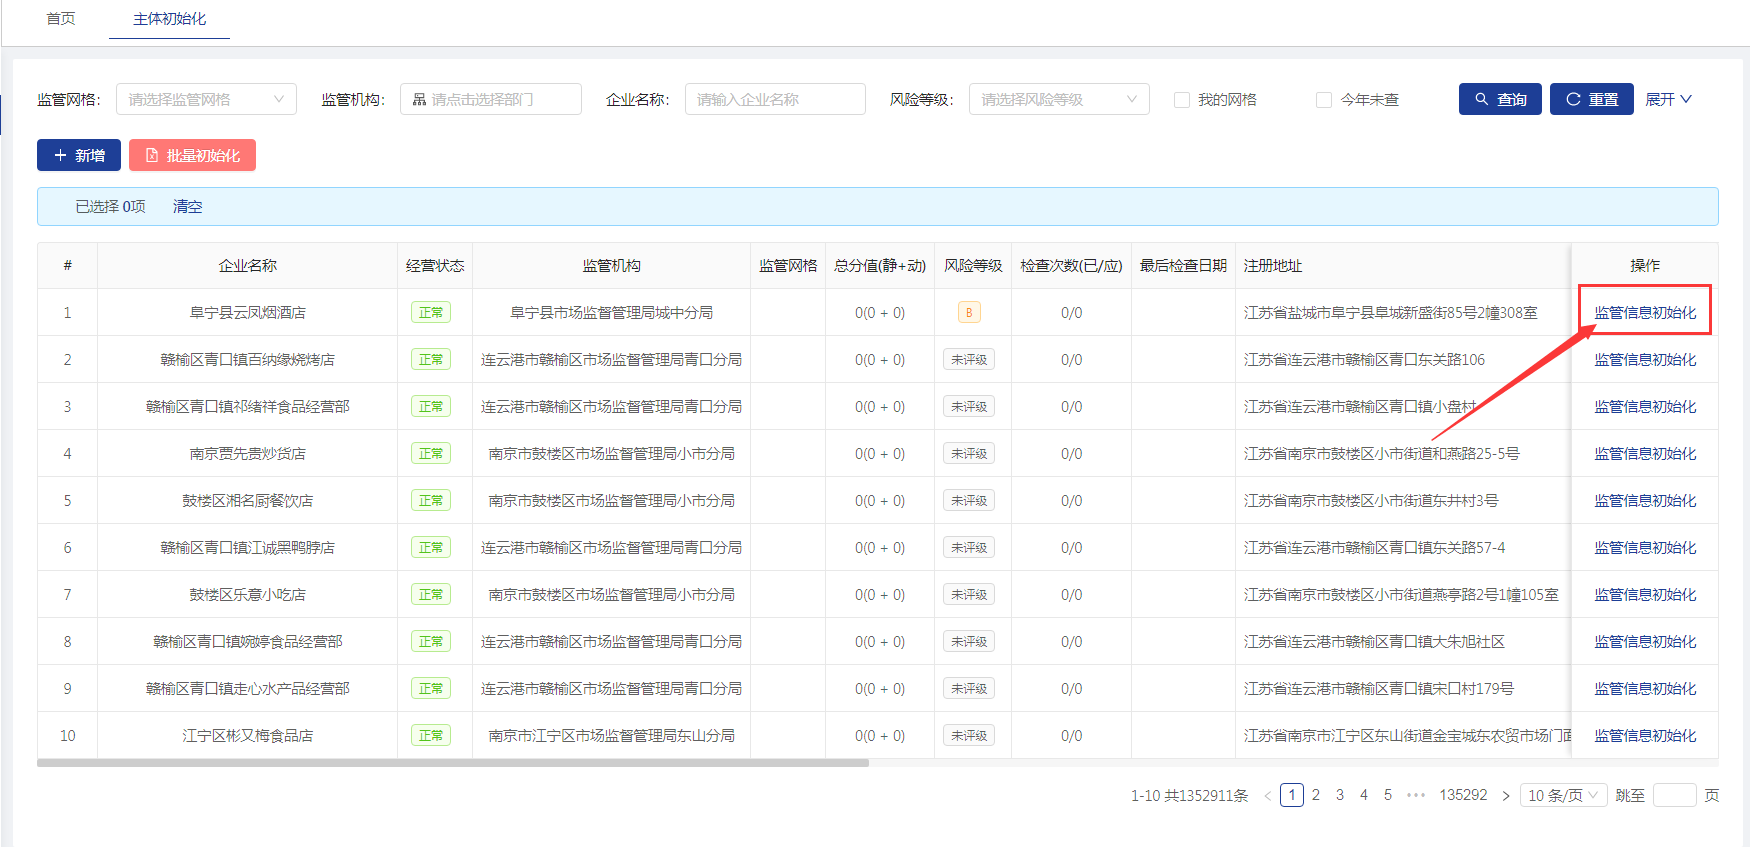Open the 监管网格 dropdown
The image size is (1750, 847).
coord(206,99)
